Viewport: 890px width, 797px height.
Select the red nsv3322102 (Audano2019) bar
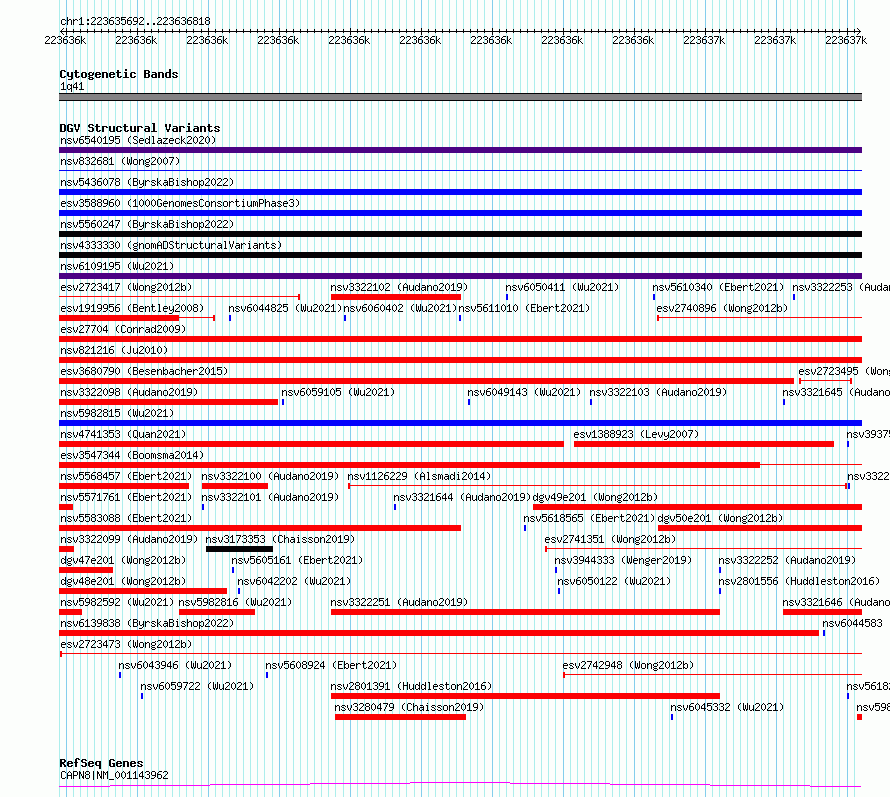pyautogui.click(x=396, y=297)
